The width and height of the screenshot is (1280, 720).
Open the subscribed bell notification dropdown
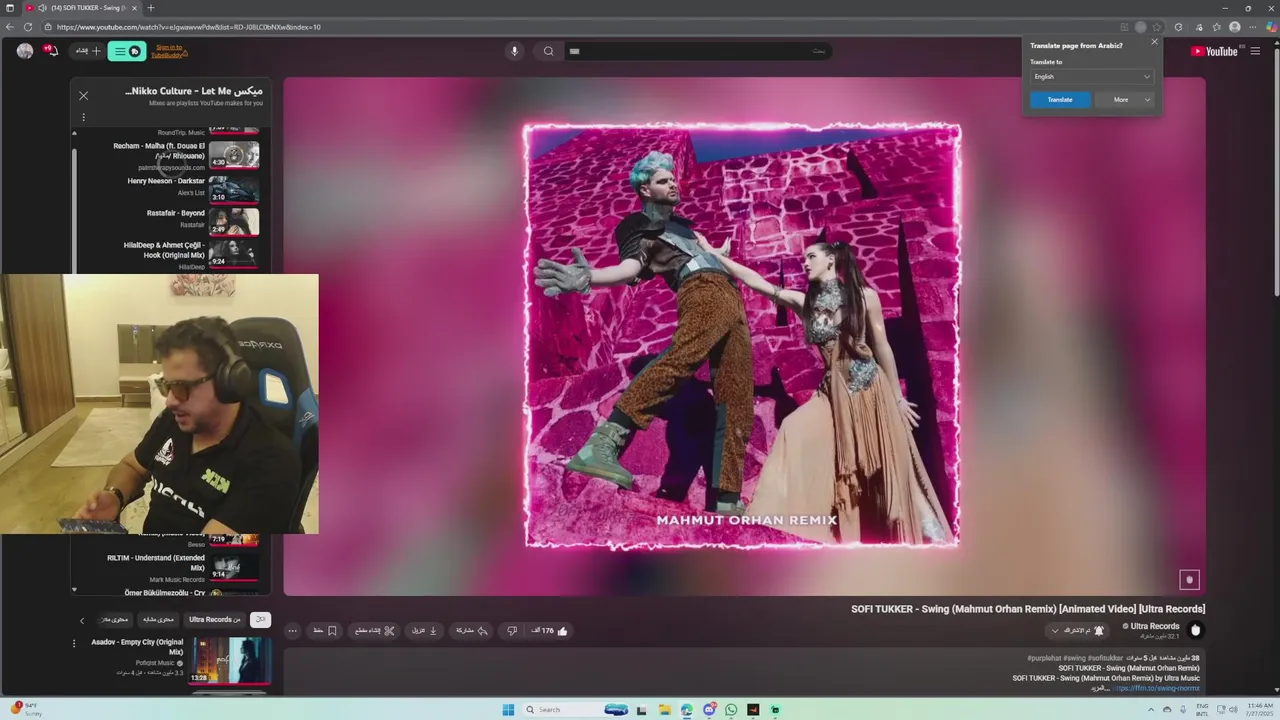pyautogui.click(x=1078, y=631)
